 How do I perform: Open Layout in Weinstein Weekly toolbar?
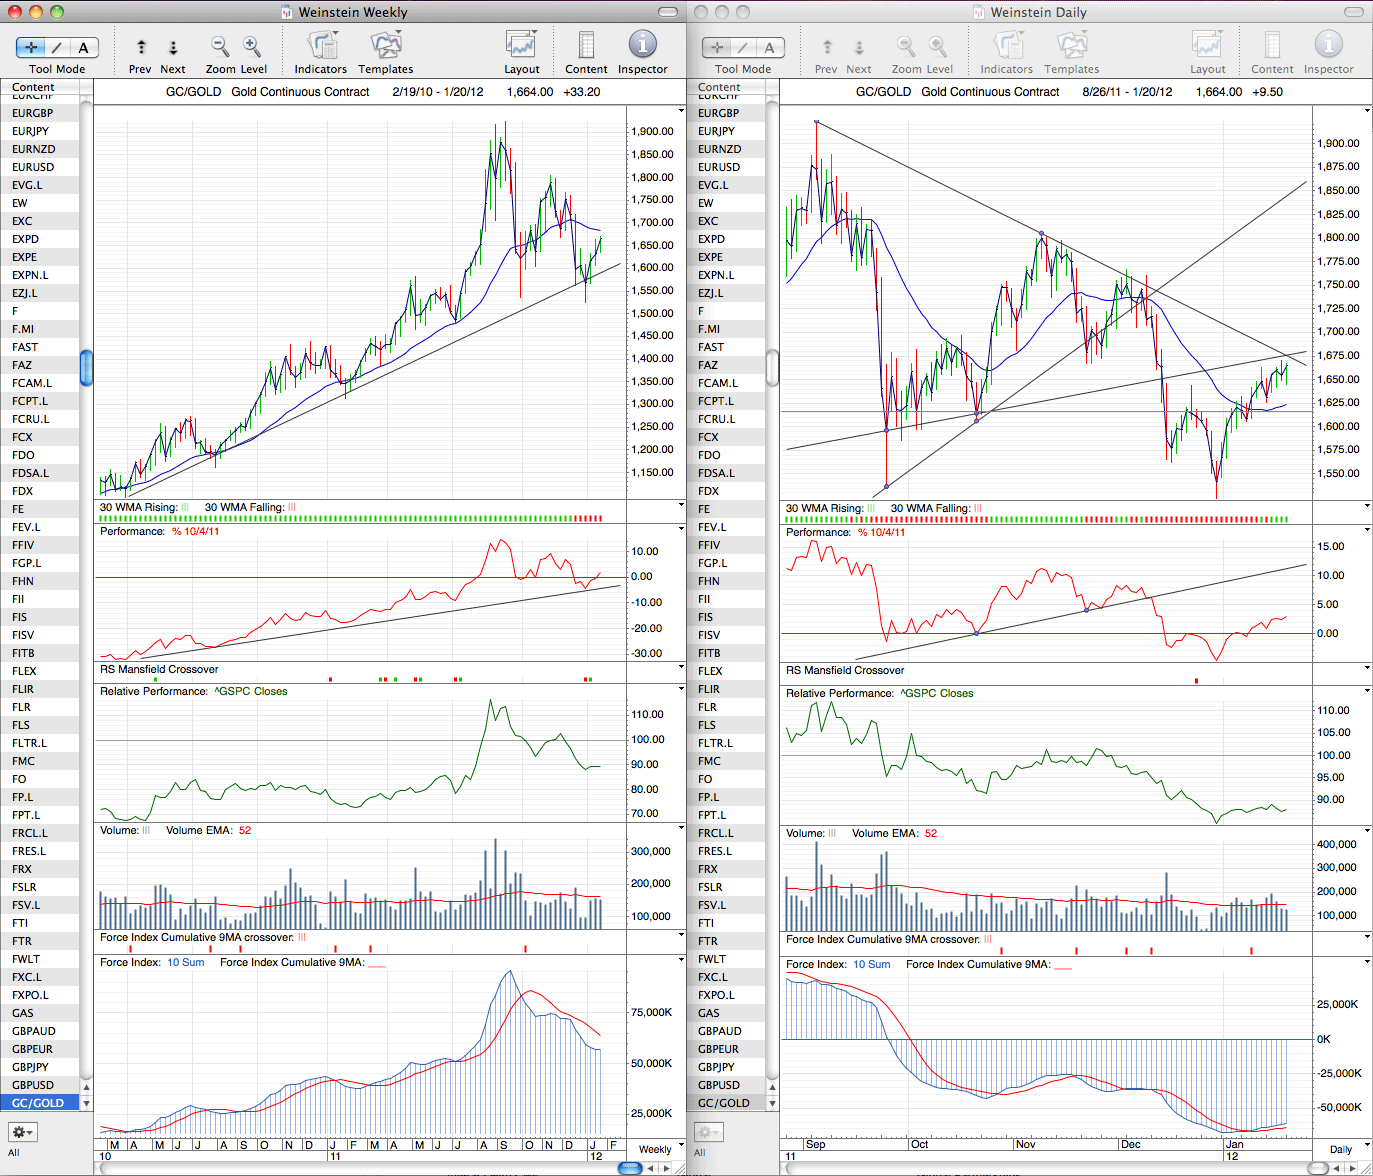tap(521, 46)
